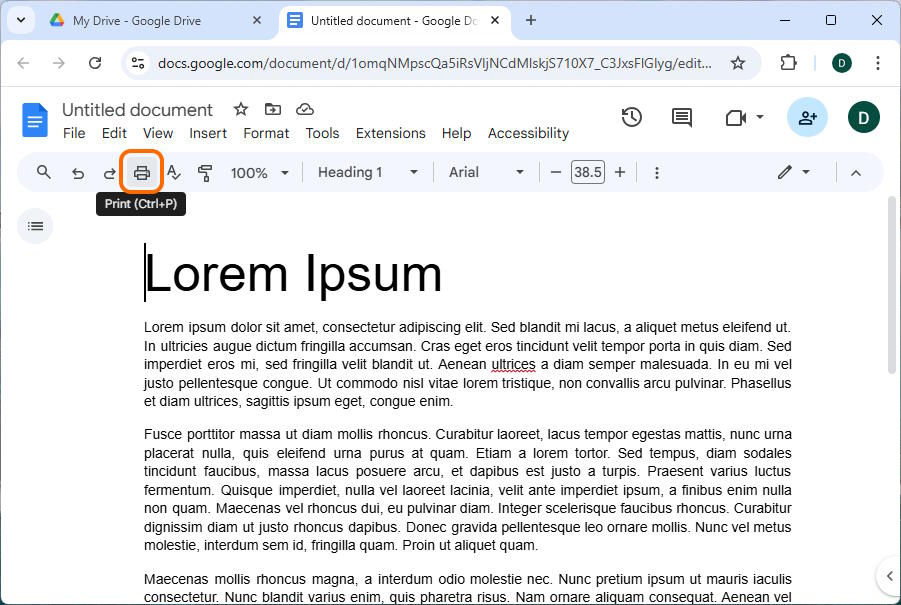The image size is (901, 605).
Task: Click the Untitled document title field
Action: coord(137,110)
